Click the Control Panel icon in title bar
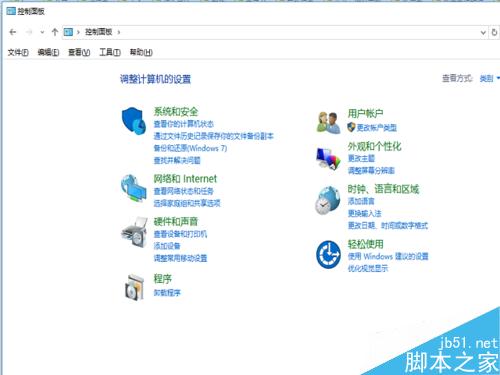This screenshot has width=500, height=375. (x=11, y=11)
